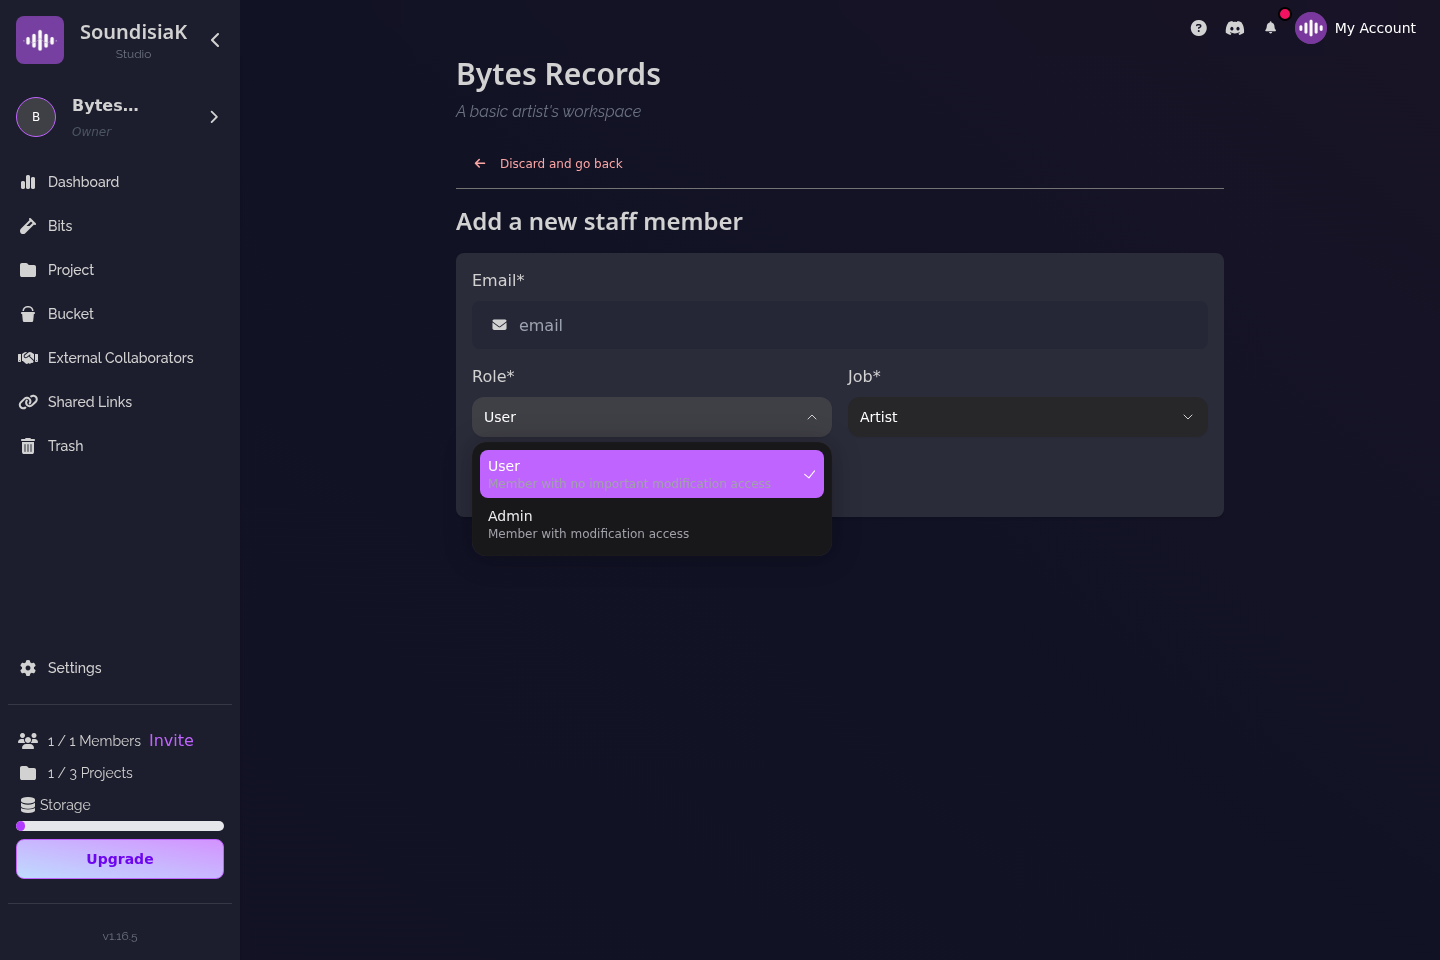The image size is (1440, 960).
Task: Open Project in the sidebar
Action: click(x=120, y=270)
